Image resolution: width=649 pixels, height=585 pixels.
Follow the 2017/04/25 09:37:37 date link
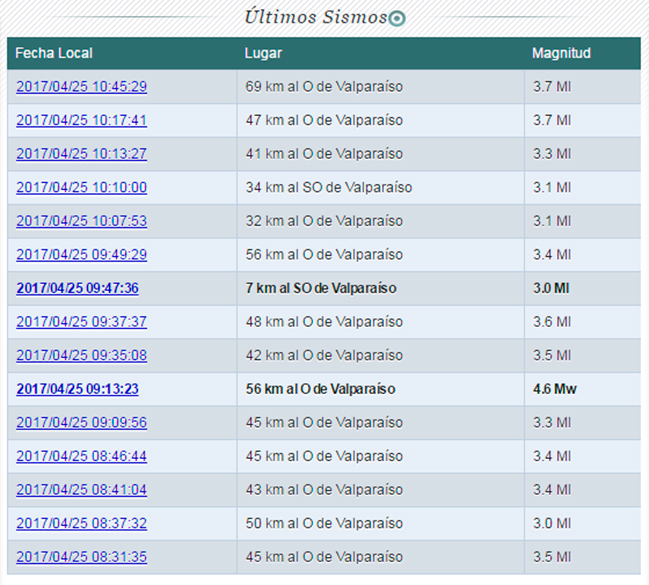pyautogui.click(x=81, y=322)
